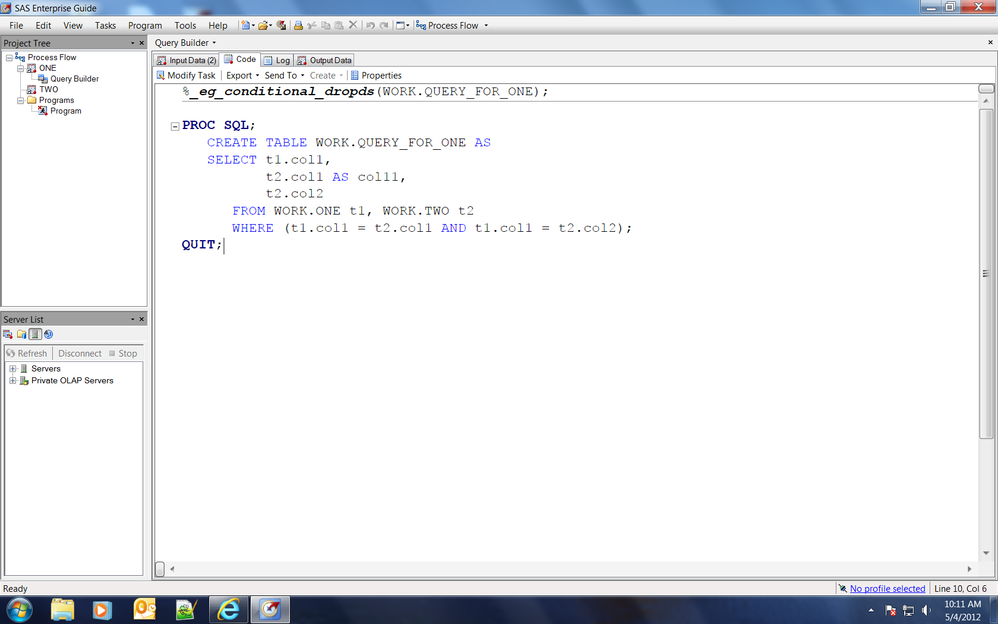This screenshot has width=998, height=624.
Task: Collapse the Process Flow tree node
Action: (9, 57)
